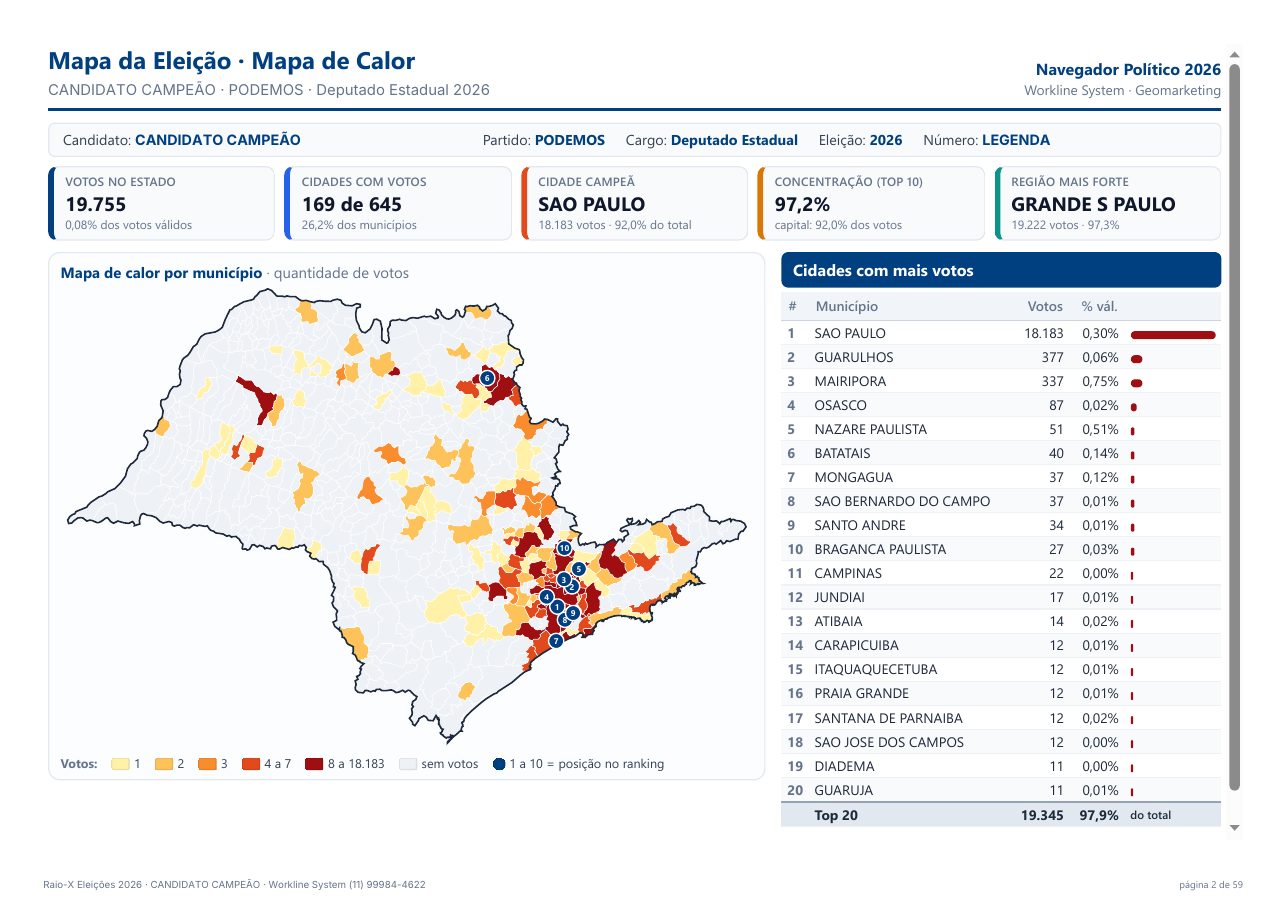Click the 'sem votos' legend swatch
This screenshot has width=1287, height=909.
click(407, 764)
